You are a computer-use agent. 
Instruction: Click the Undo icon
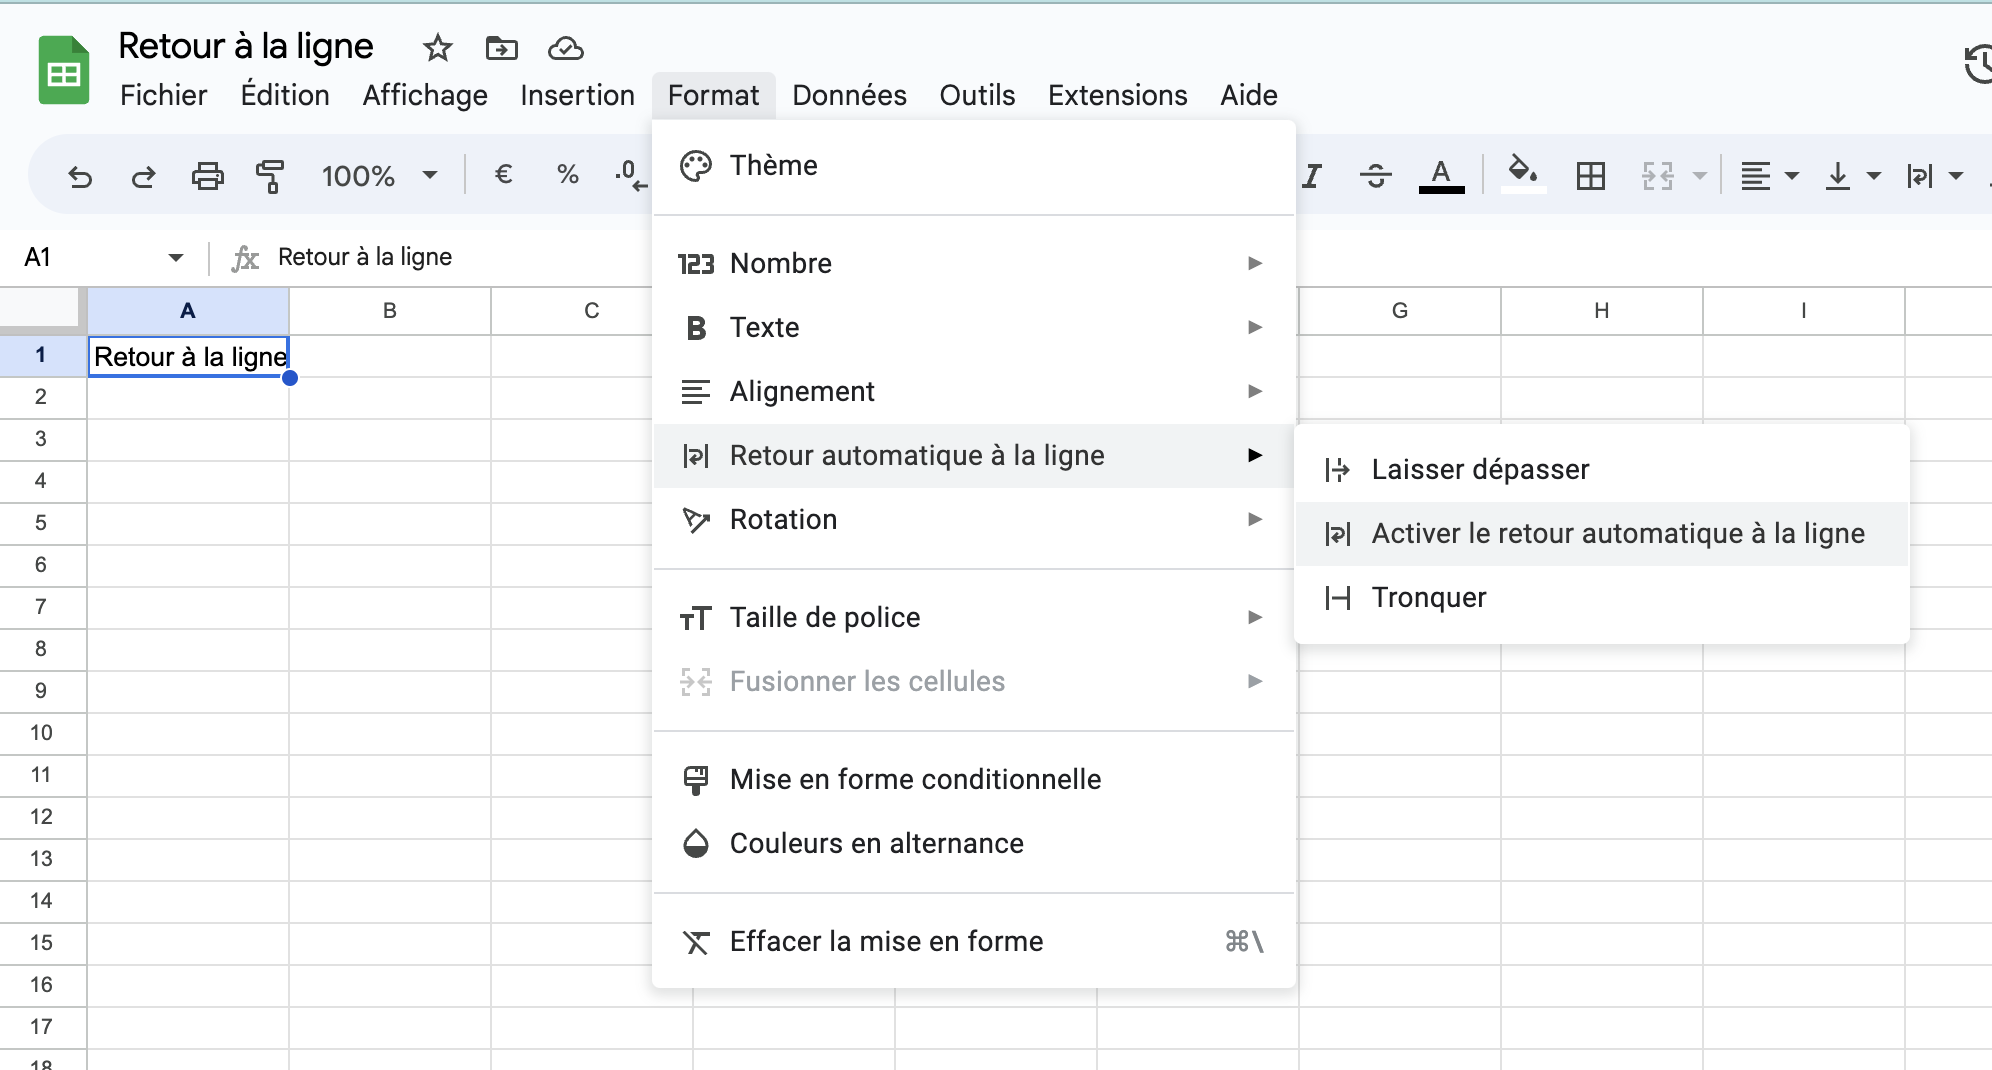(81, 176)
